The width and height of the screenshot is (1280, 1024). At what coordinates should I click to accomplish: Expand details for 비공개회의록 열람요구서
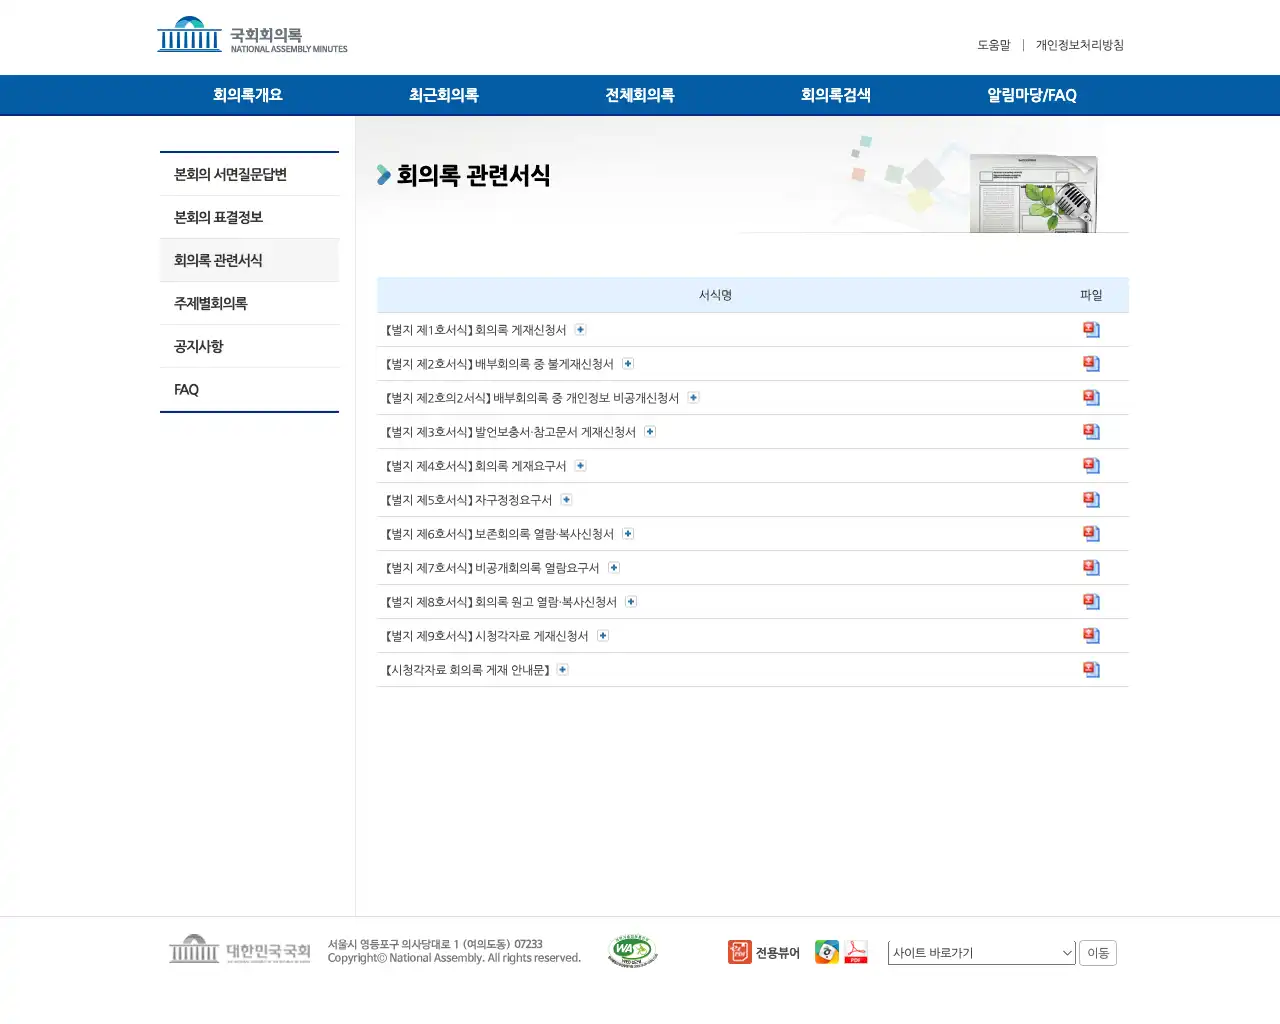click(614, 568)
